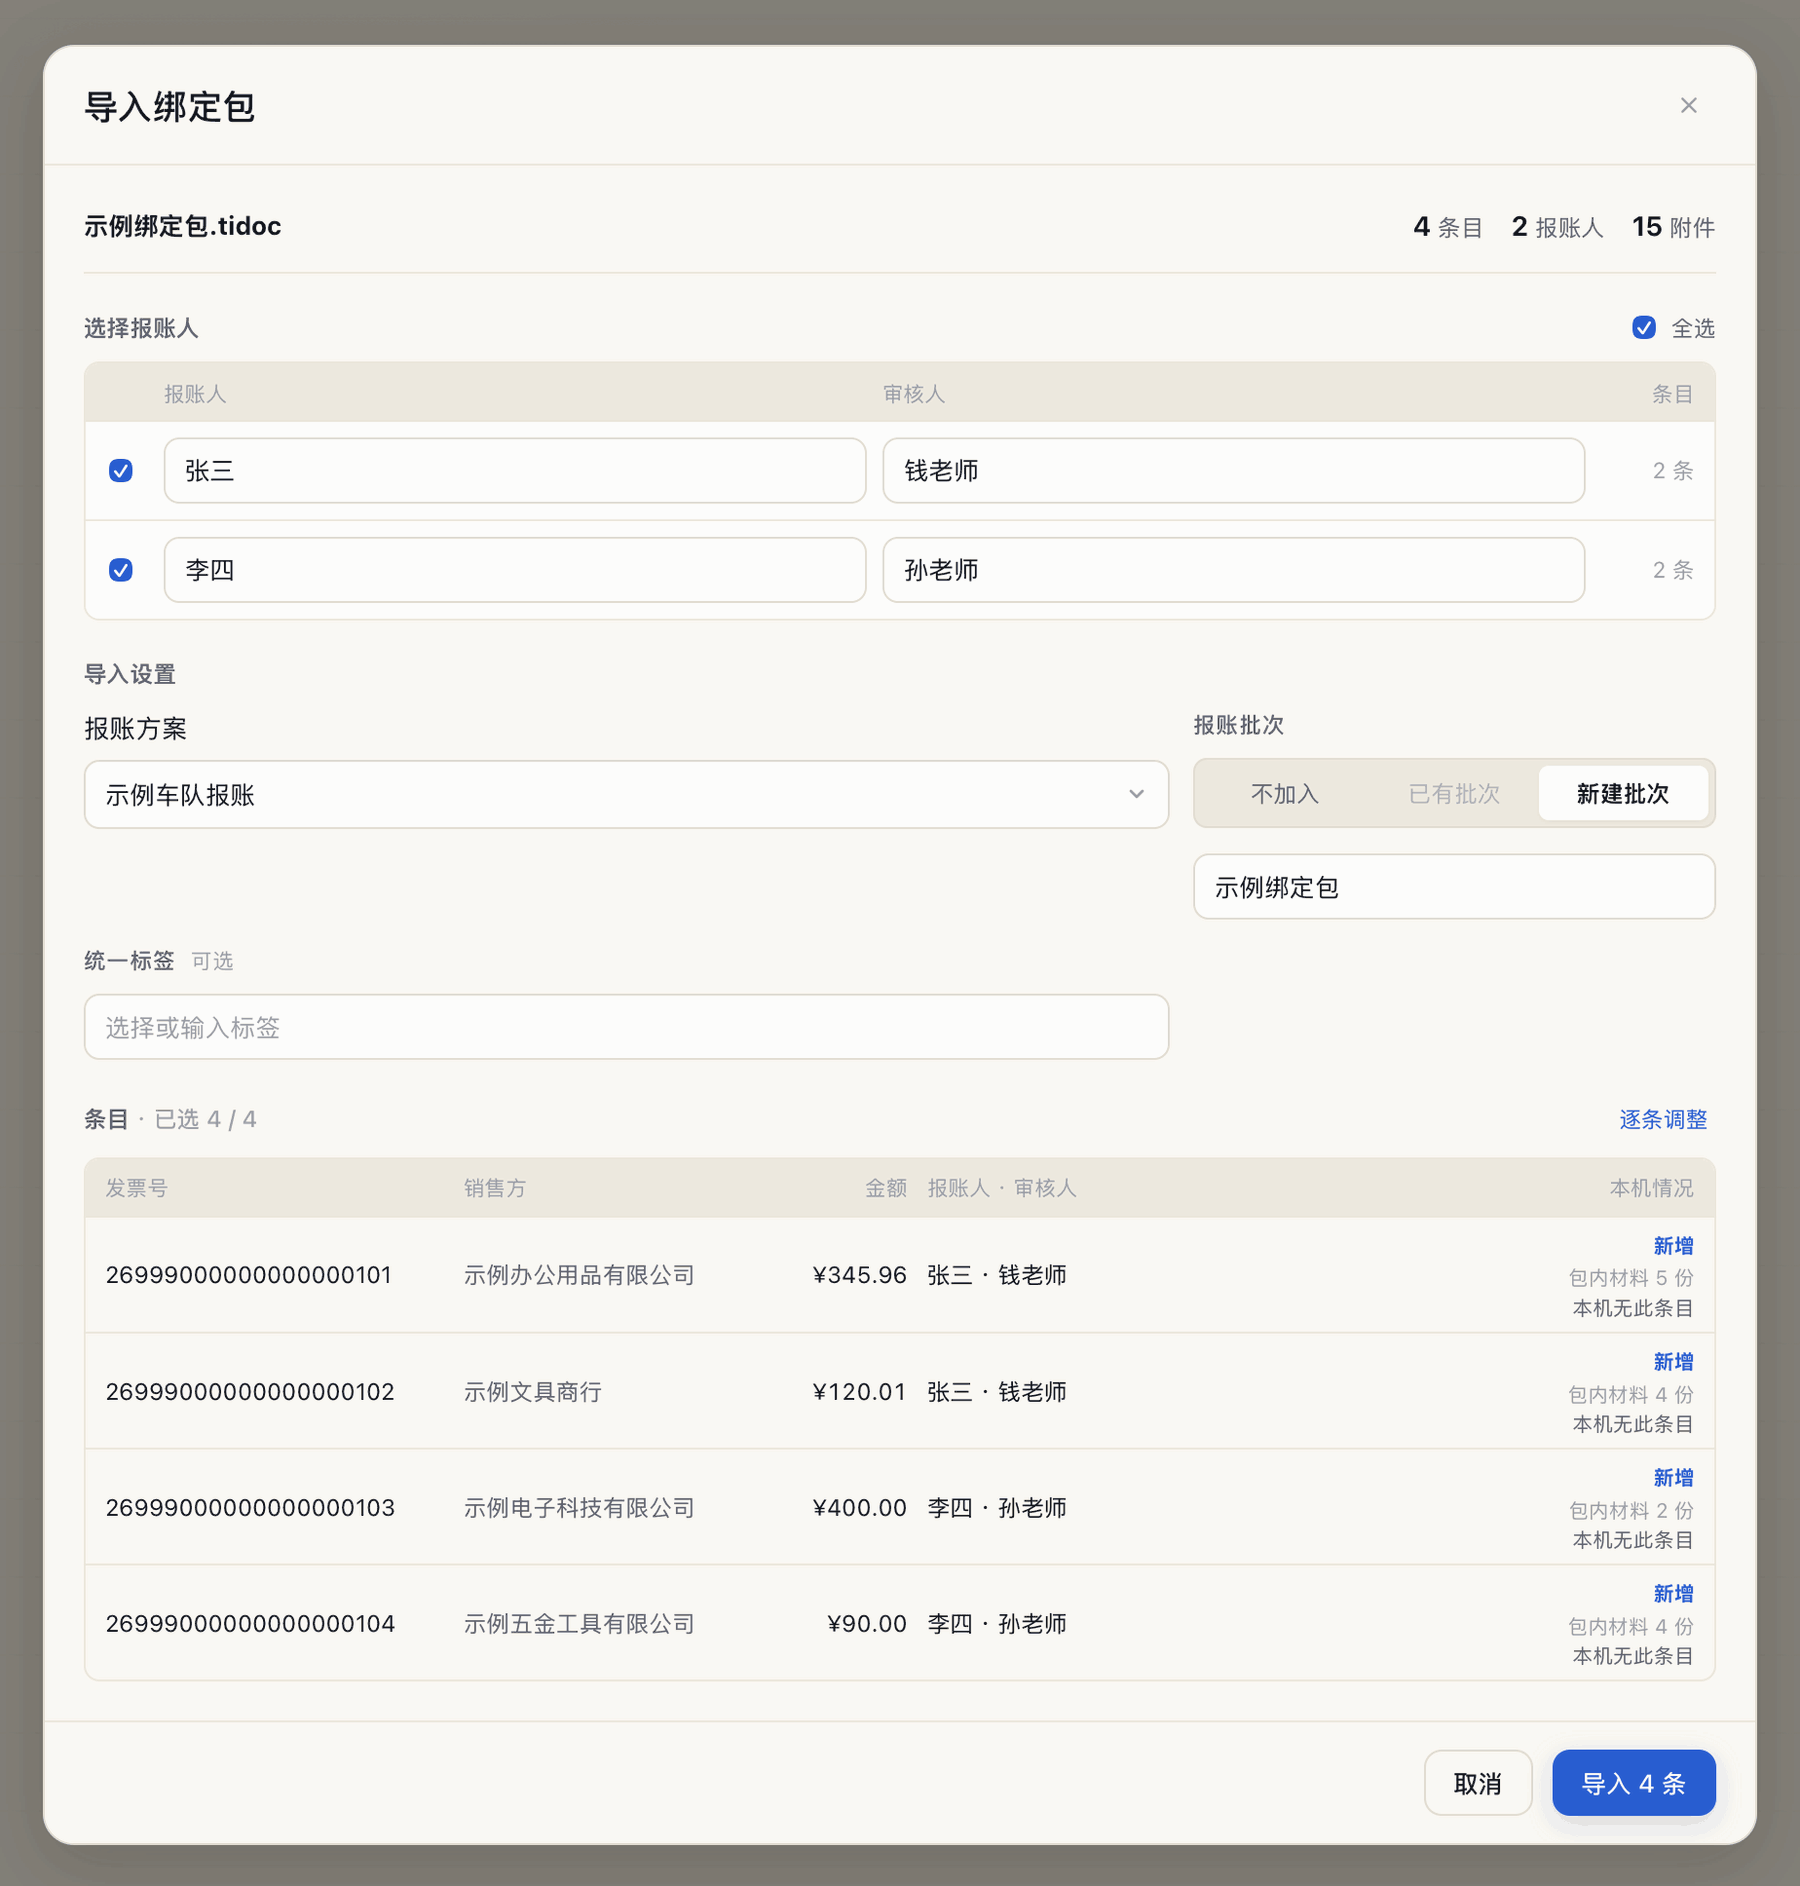Click the file name 示例绑定包.tidoc
The height and width of the screenshot is (1886, 1800).
point(183,226)
